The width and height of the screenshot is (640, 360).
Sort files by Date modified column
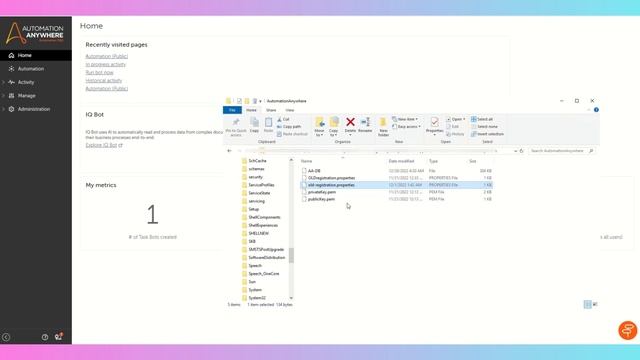[x=401, y=161]
